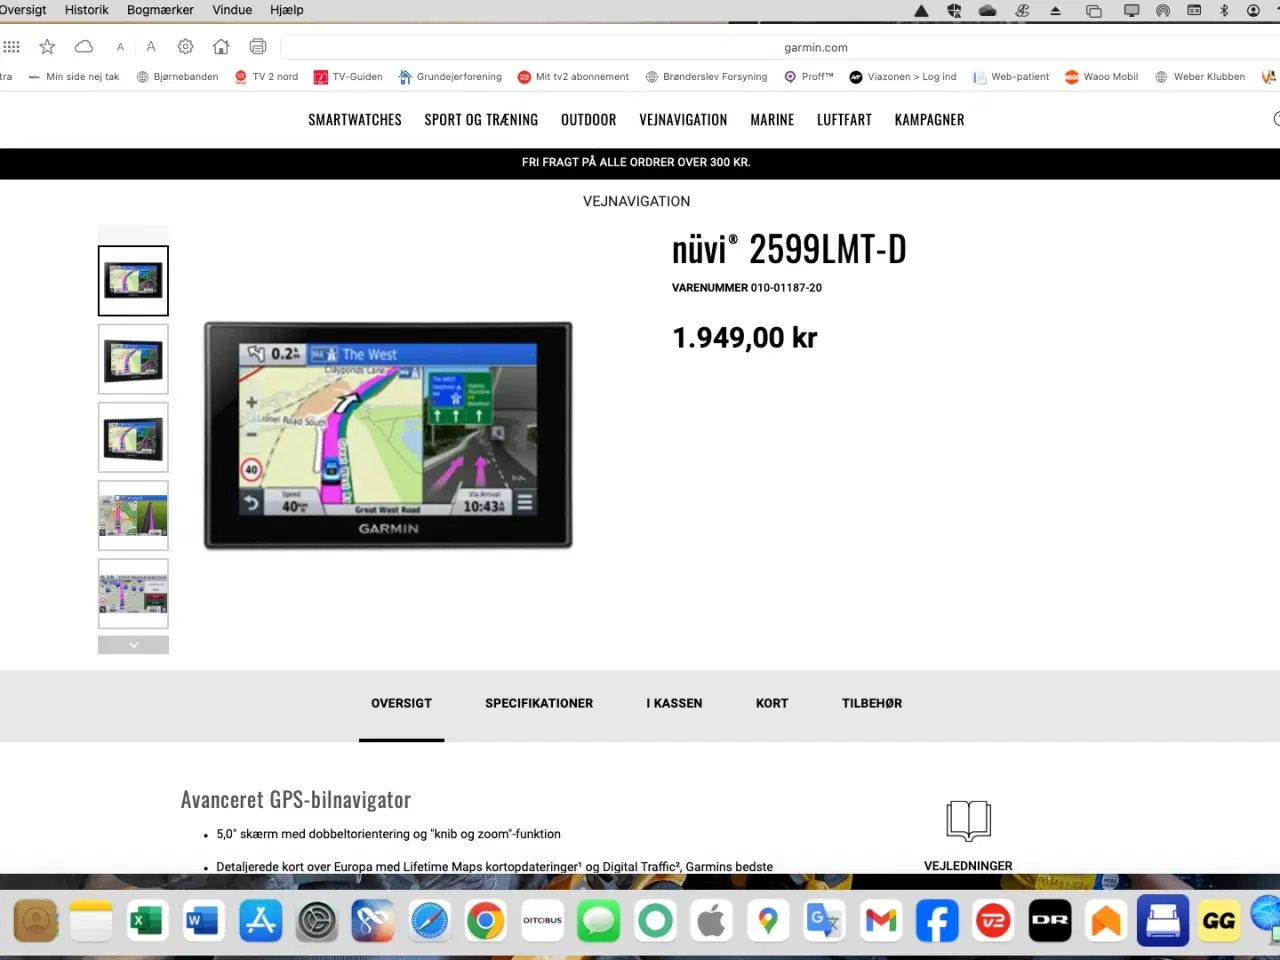
Task: Open Google Maps from the Dock
Action: pyautogui.click(x=768, y=920)
